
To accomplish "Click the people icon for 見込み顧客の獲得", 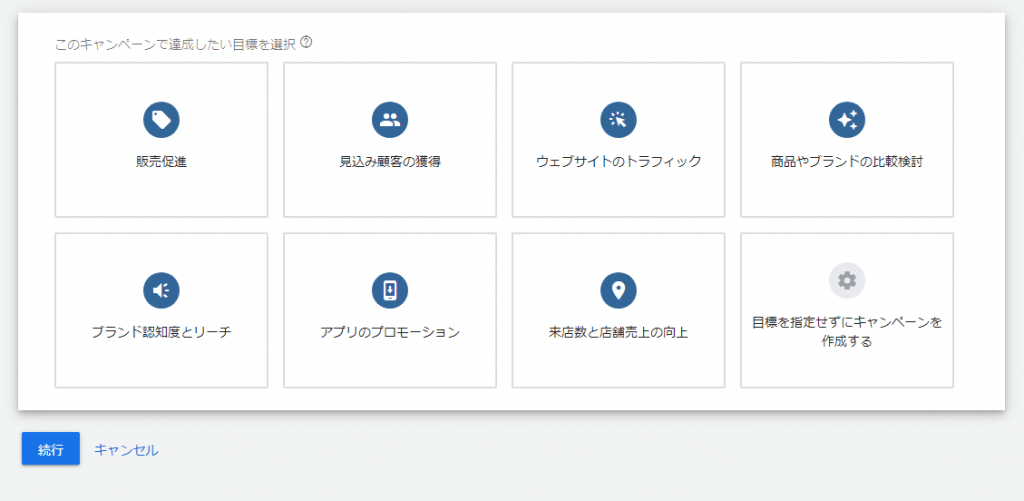I will coord(390,120).
